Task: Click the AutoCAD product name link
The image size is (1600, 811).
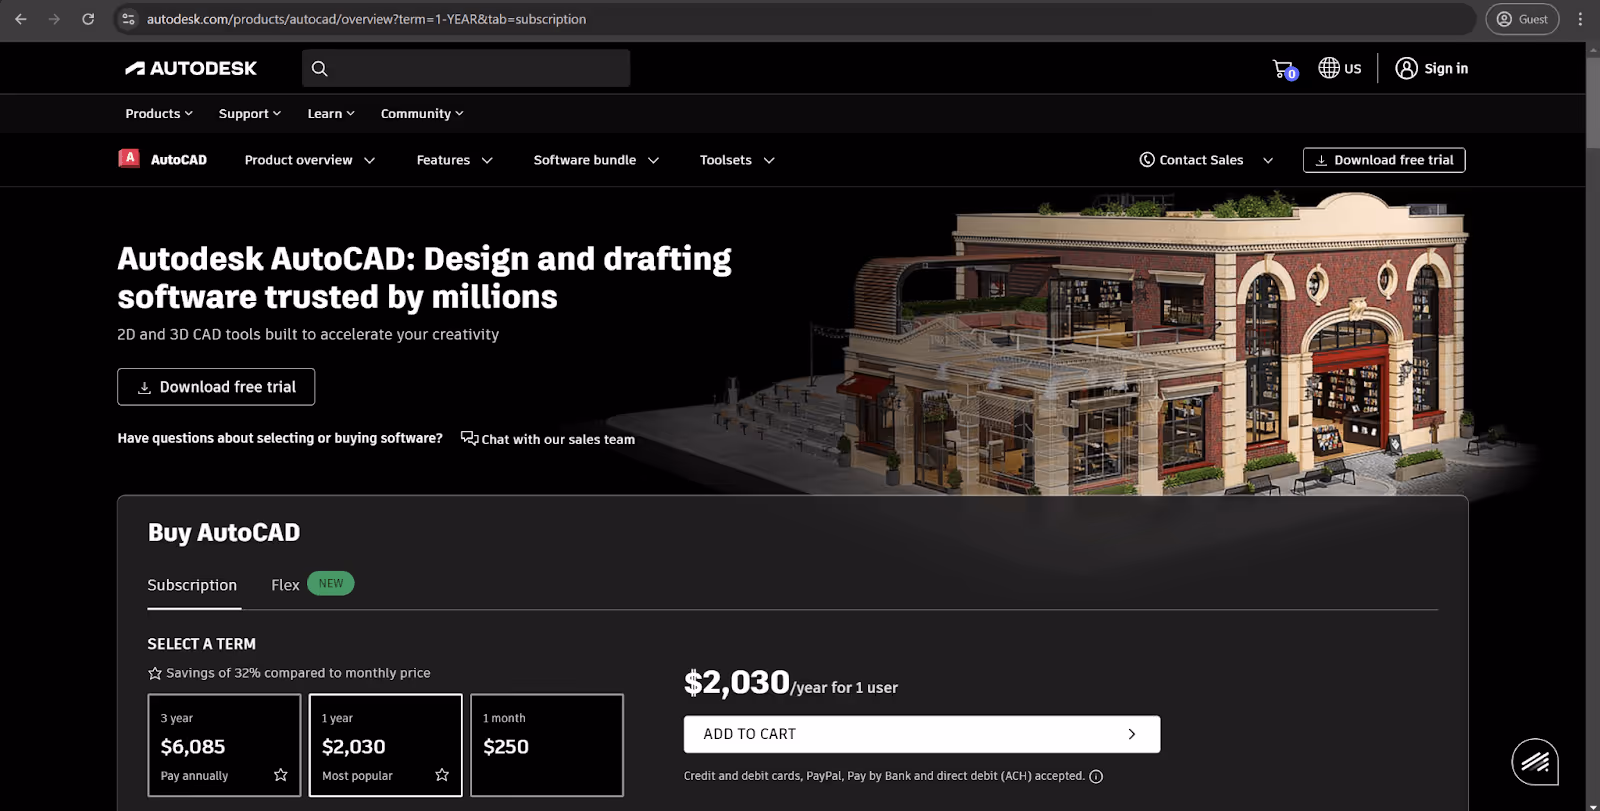Action: click(179, 160)
